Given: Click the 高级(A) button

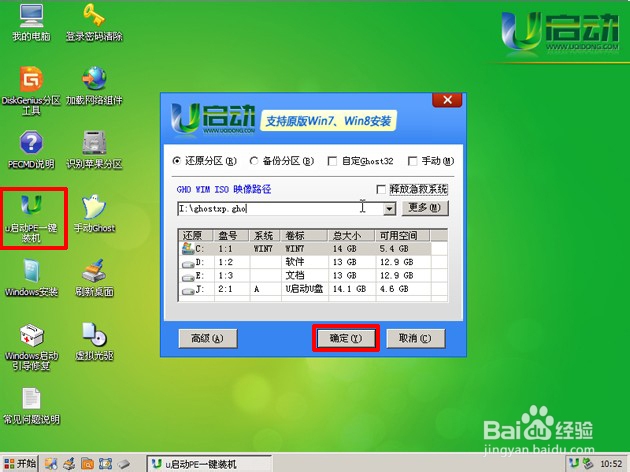Looking at the screenshot, I should (x=208, y=338).
